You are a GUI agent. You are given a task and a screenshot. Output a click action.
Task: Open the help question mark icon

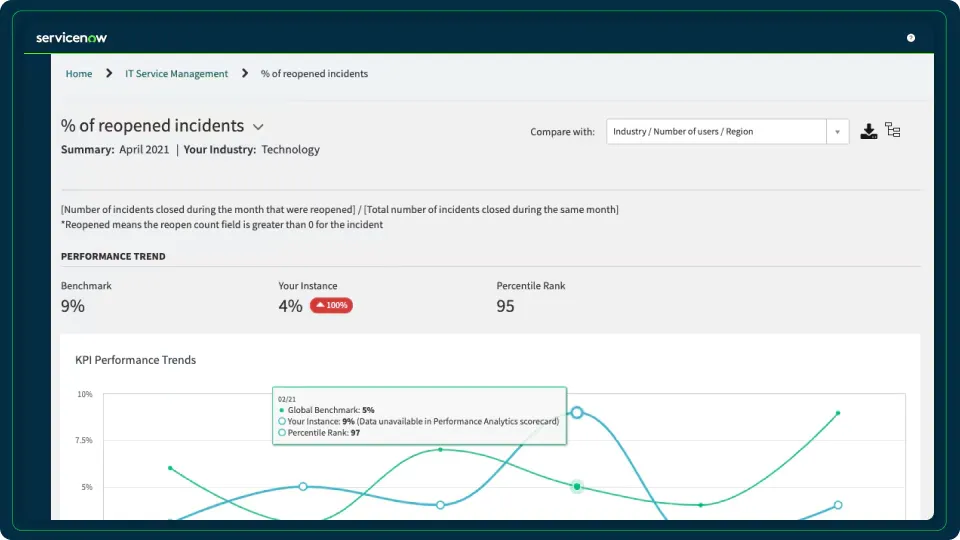[910, 38]
